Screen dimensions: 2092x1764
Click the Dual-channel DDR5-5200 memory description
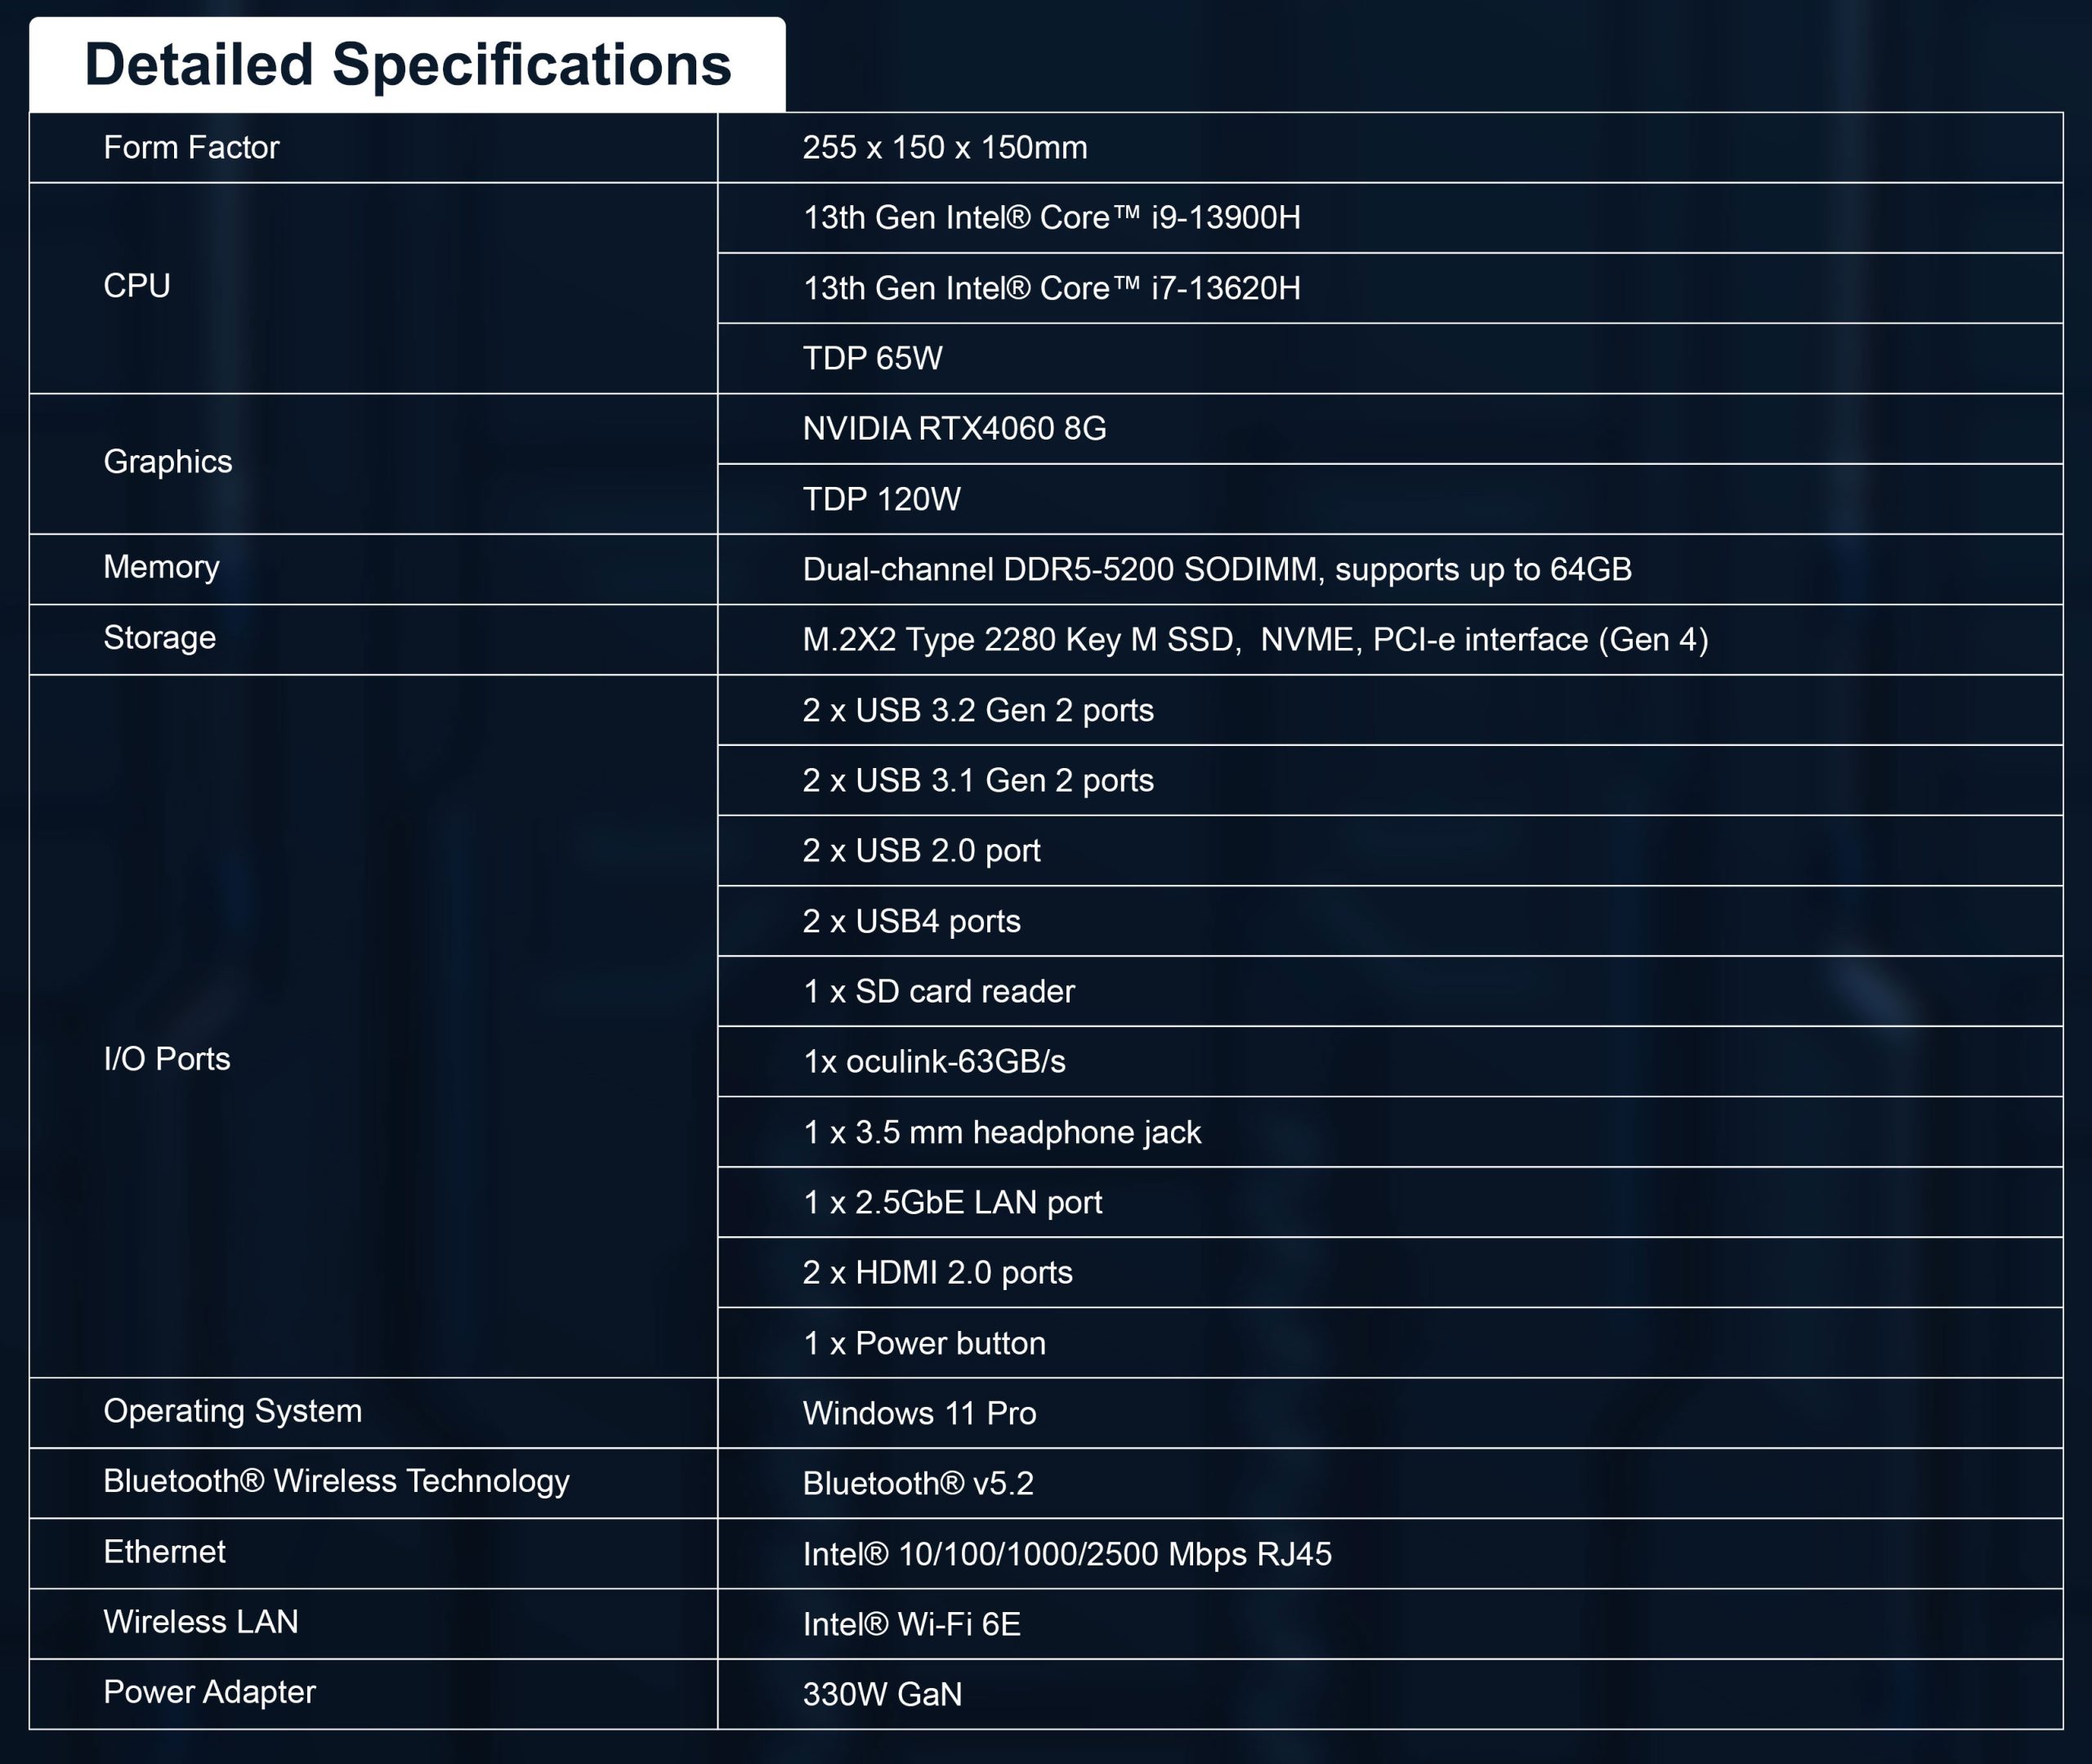pos(1216,569)
